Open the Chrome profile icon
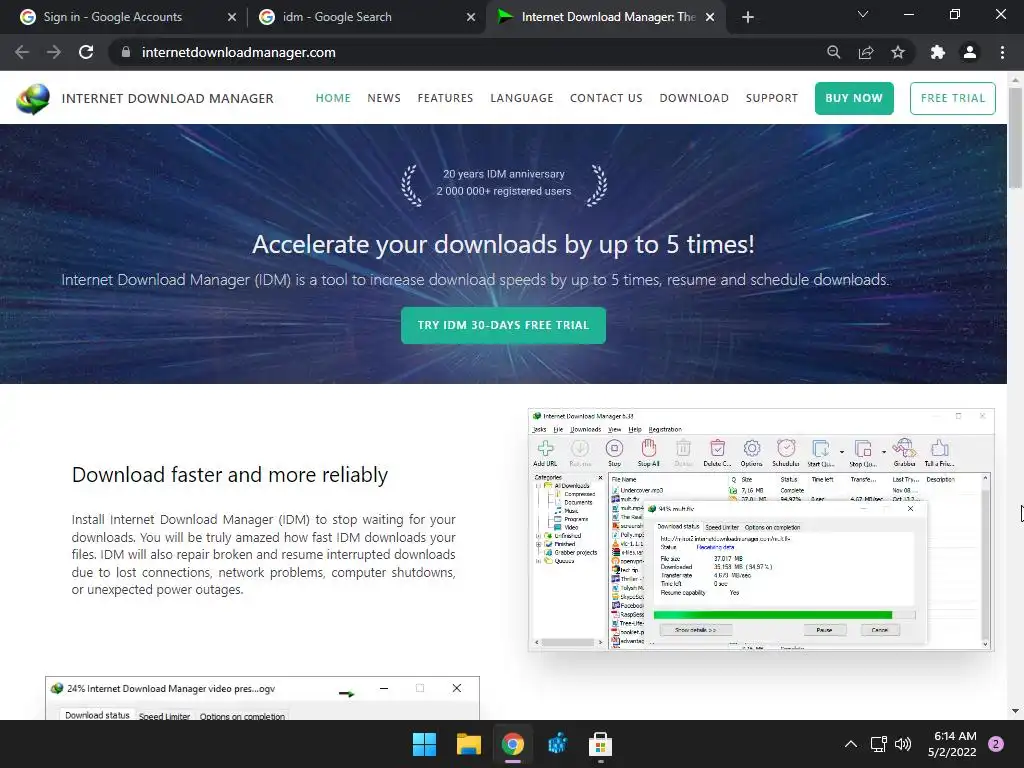The width and height of the screenshot is (1024, 768). pyautogui.click(x=970, y=52)
